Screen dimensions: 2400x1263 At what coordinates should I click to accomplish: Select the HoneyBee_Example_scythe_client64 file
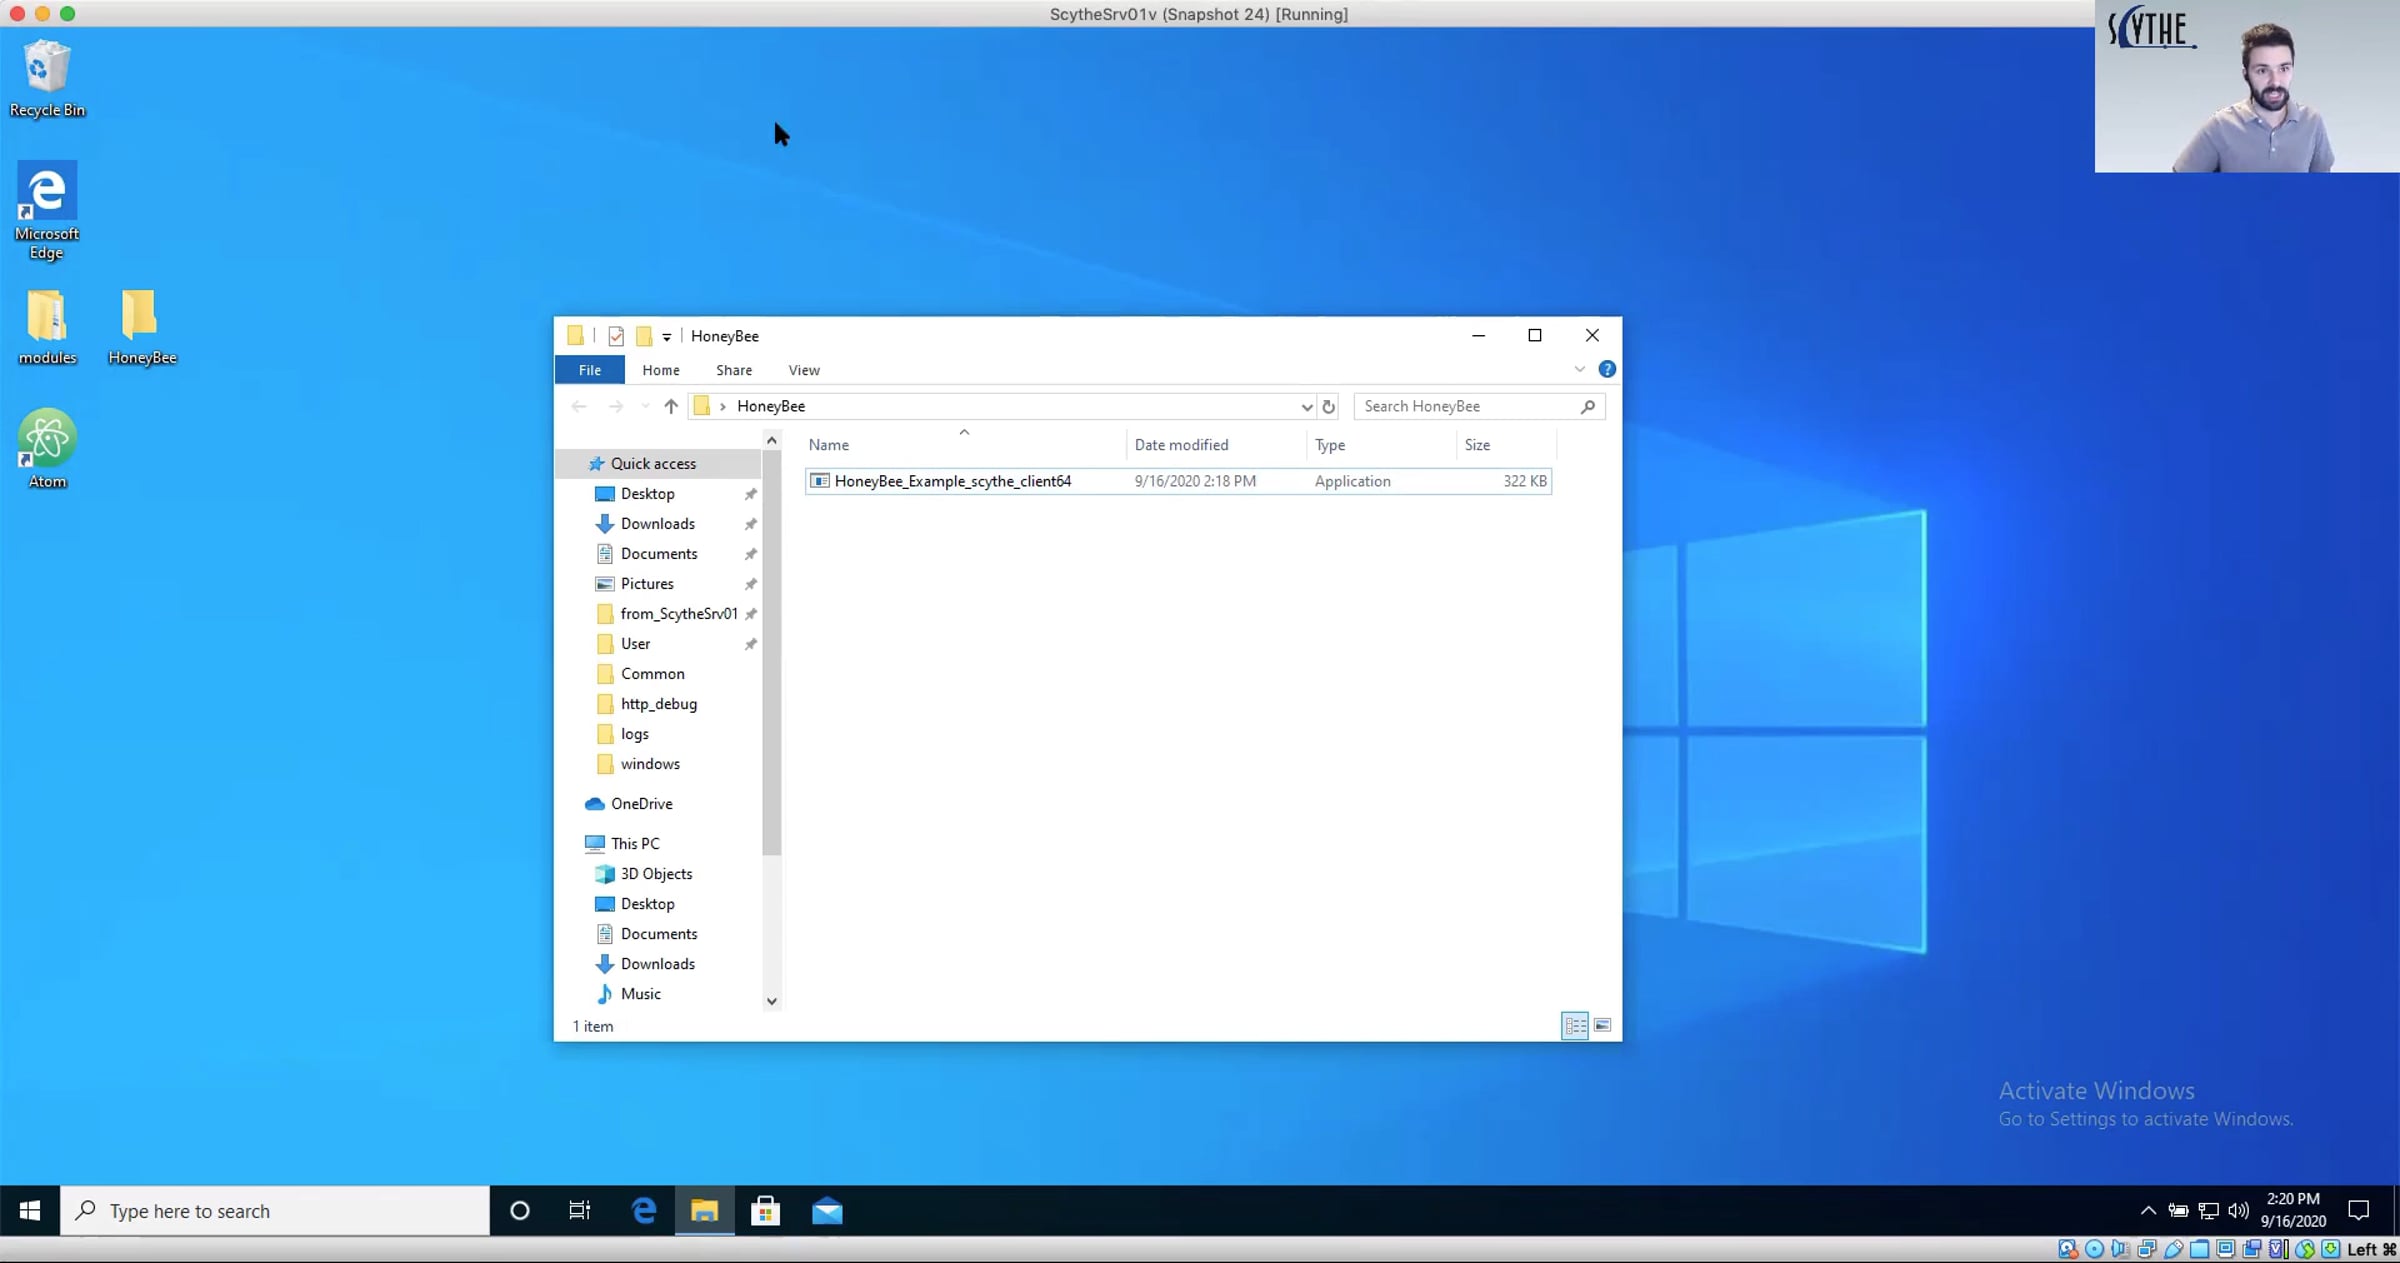[952, 481]
